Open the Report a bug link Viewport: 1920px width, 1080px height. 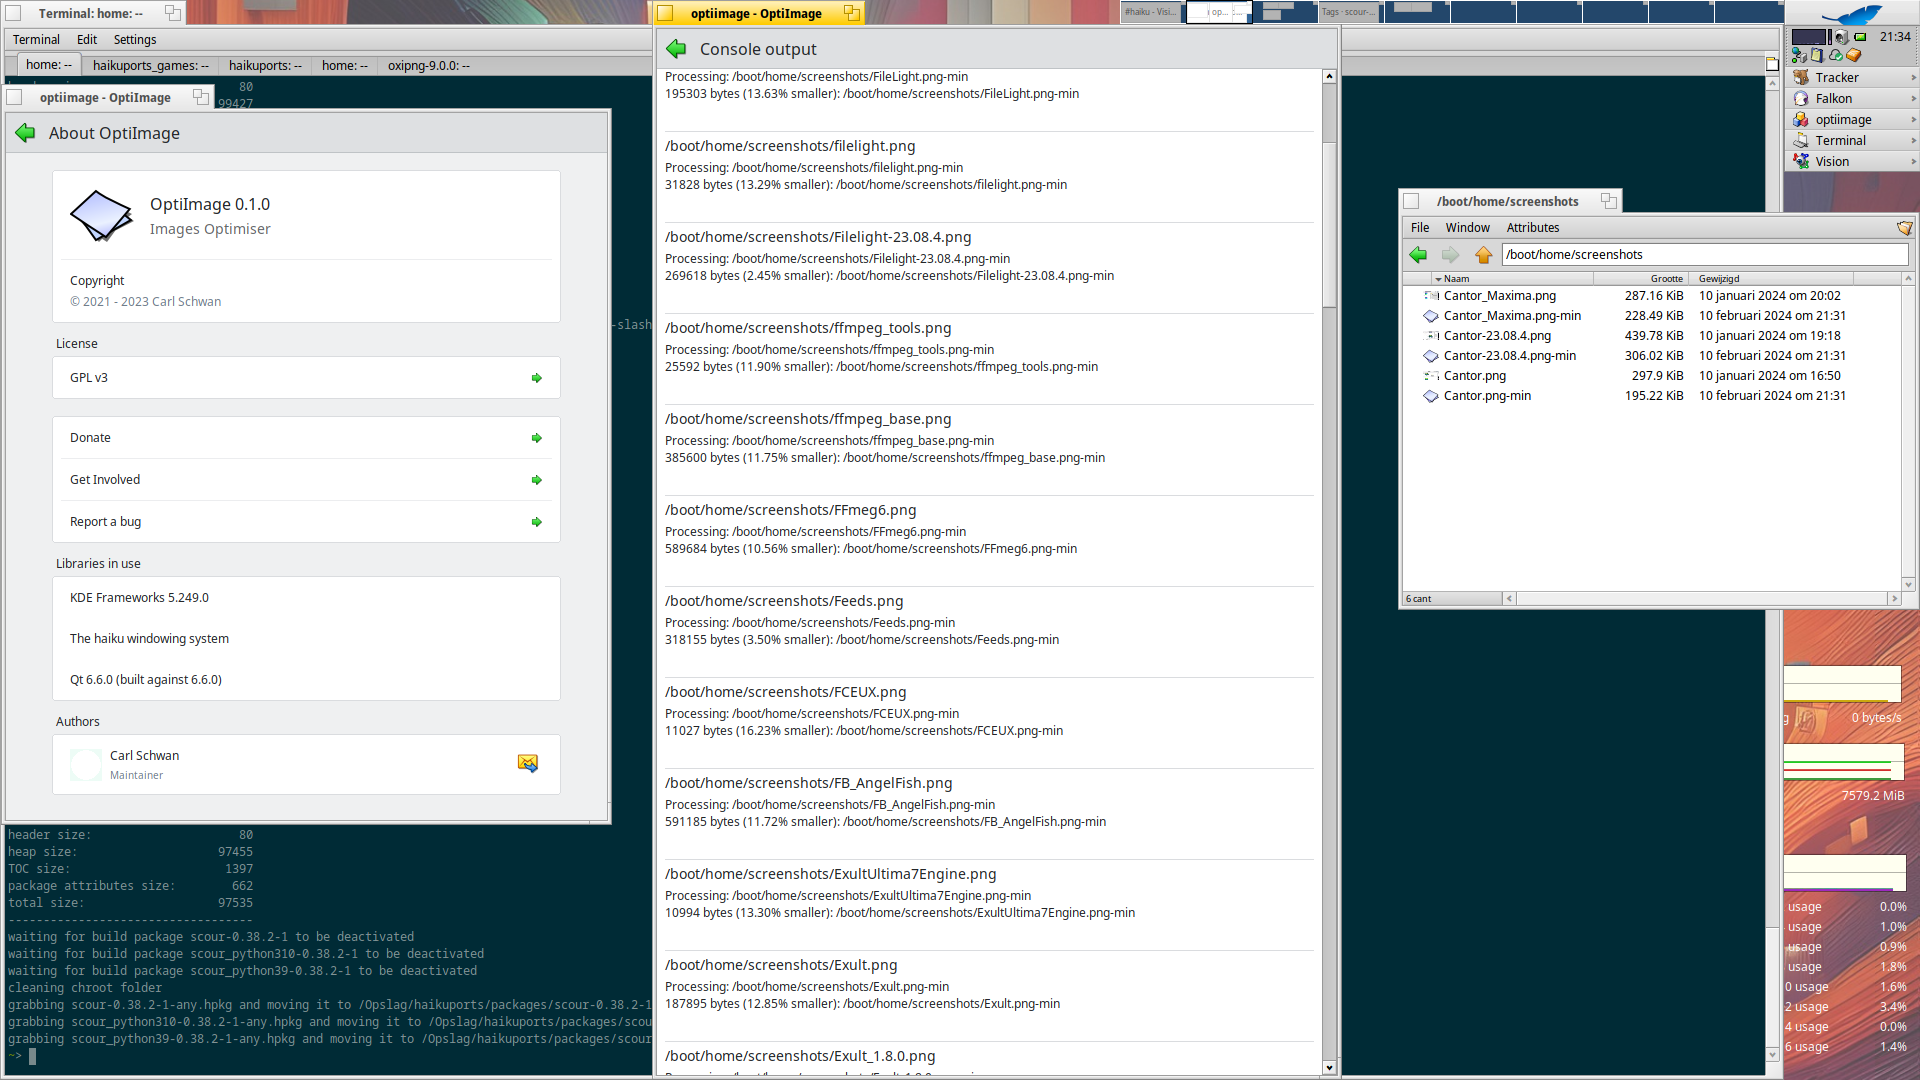[306, 522]
